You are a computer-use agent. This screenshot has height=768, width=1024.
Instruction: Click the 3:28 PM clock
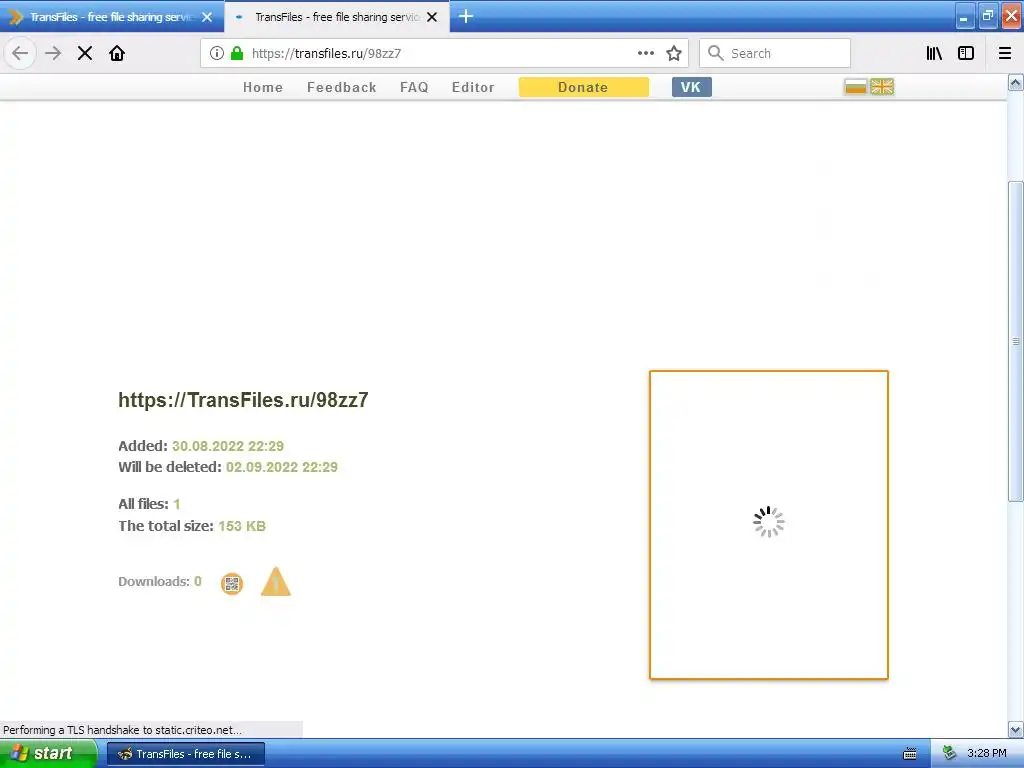[x=987, y=754]
